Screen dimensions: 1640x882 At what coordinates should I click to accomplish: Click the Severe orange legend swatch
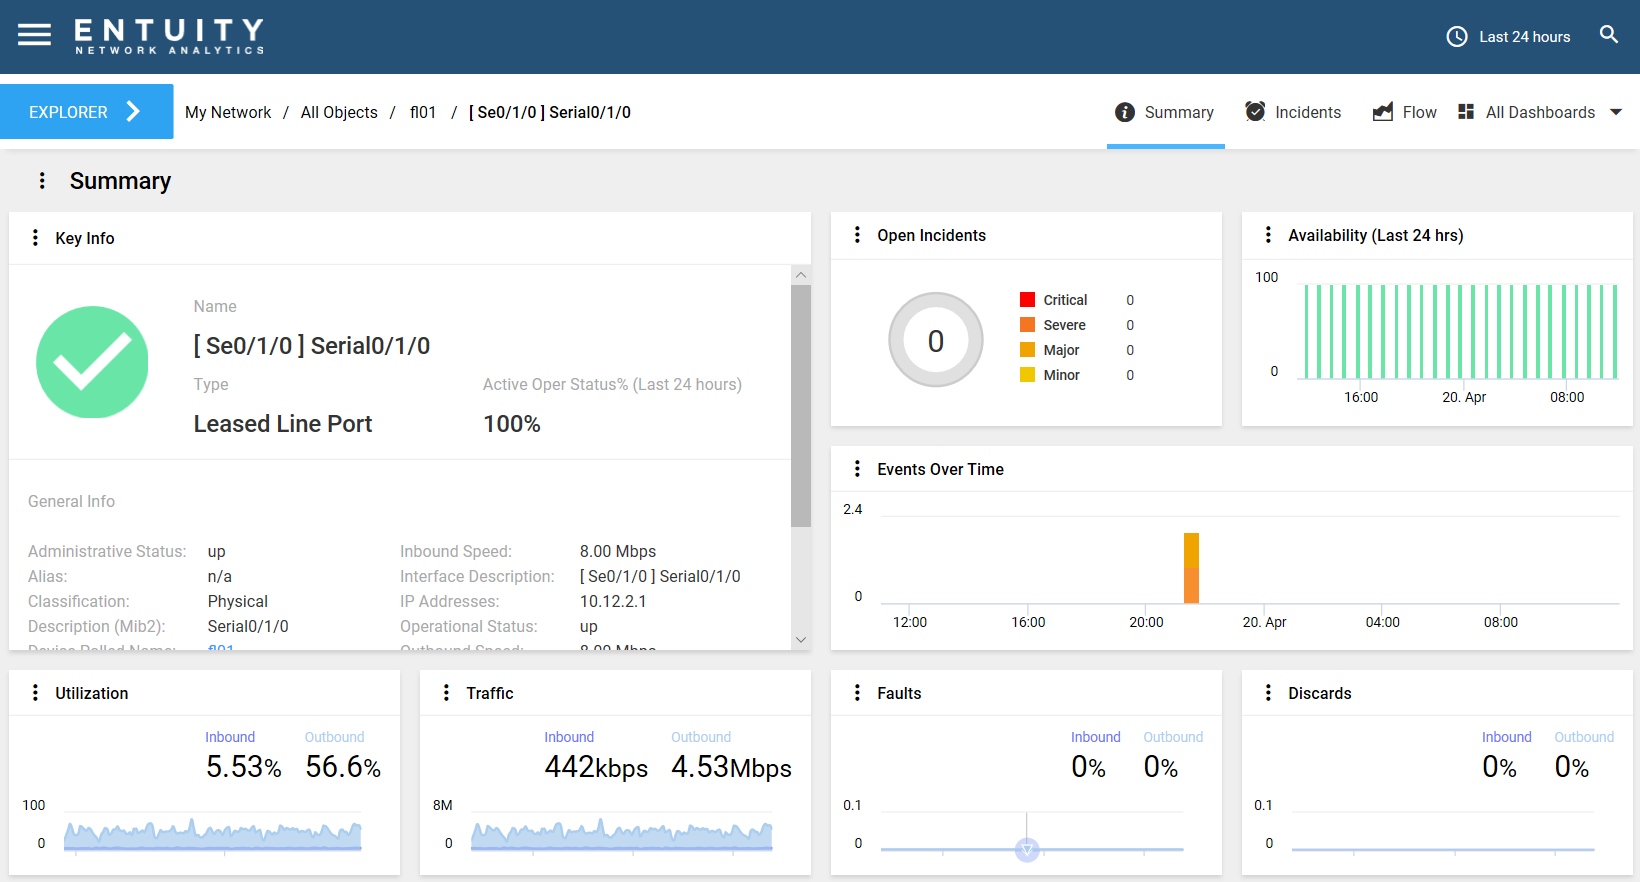click(x=1027, y=325)
